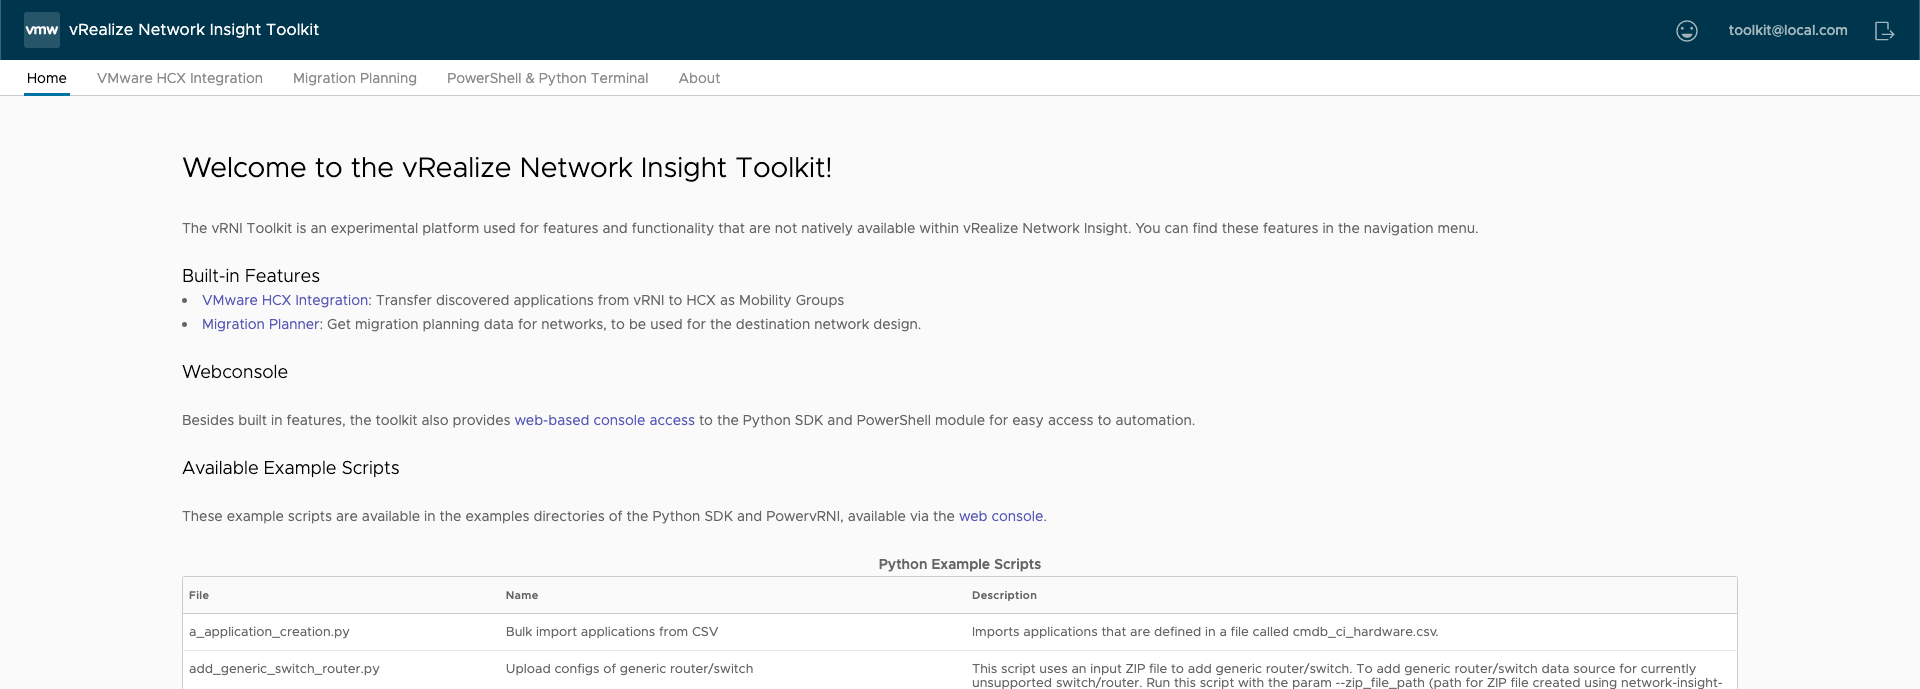Click the vRealize Network Insight Toolkit title
Image resolution: width=1920 pixels, height=689 pixels.
(194, 30)
